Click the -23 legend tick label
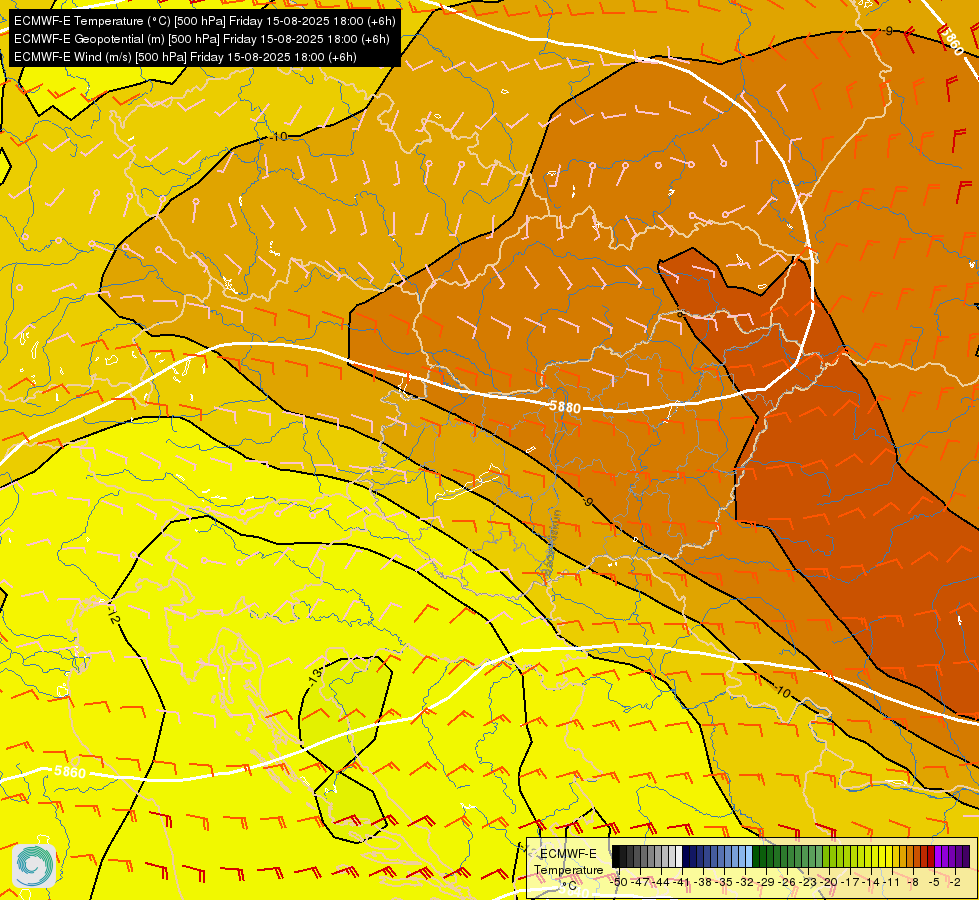Screen dimensions: 979x900 pyautogui.click(x=809, y=882)
